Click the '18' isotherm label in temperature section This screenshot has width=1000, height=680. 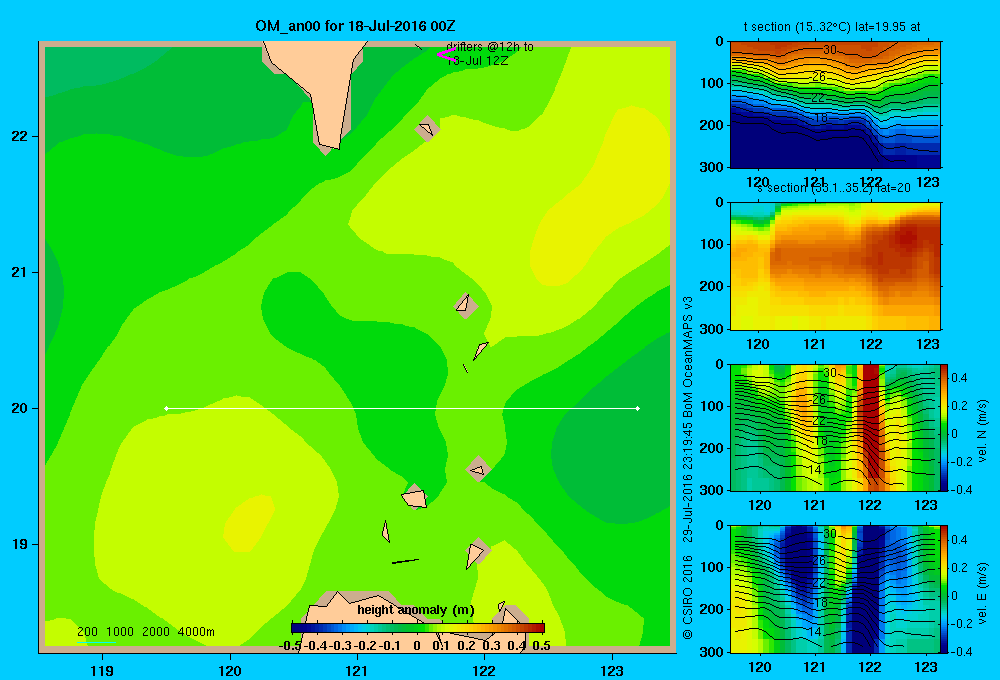821,118
